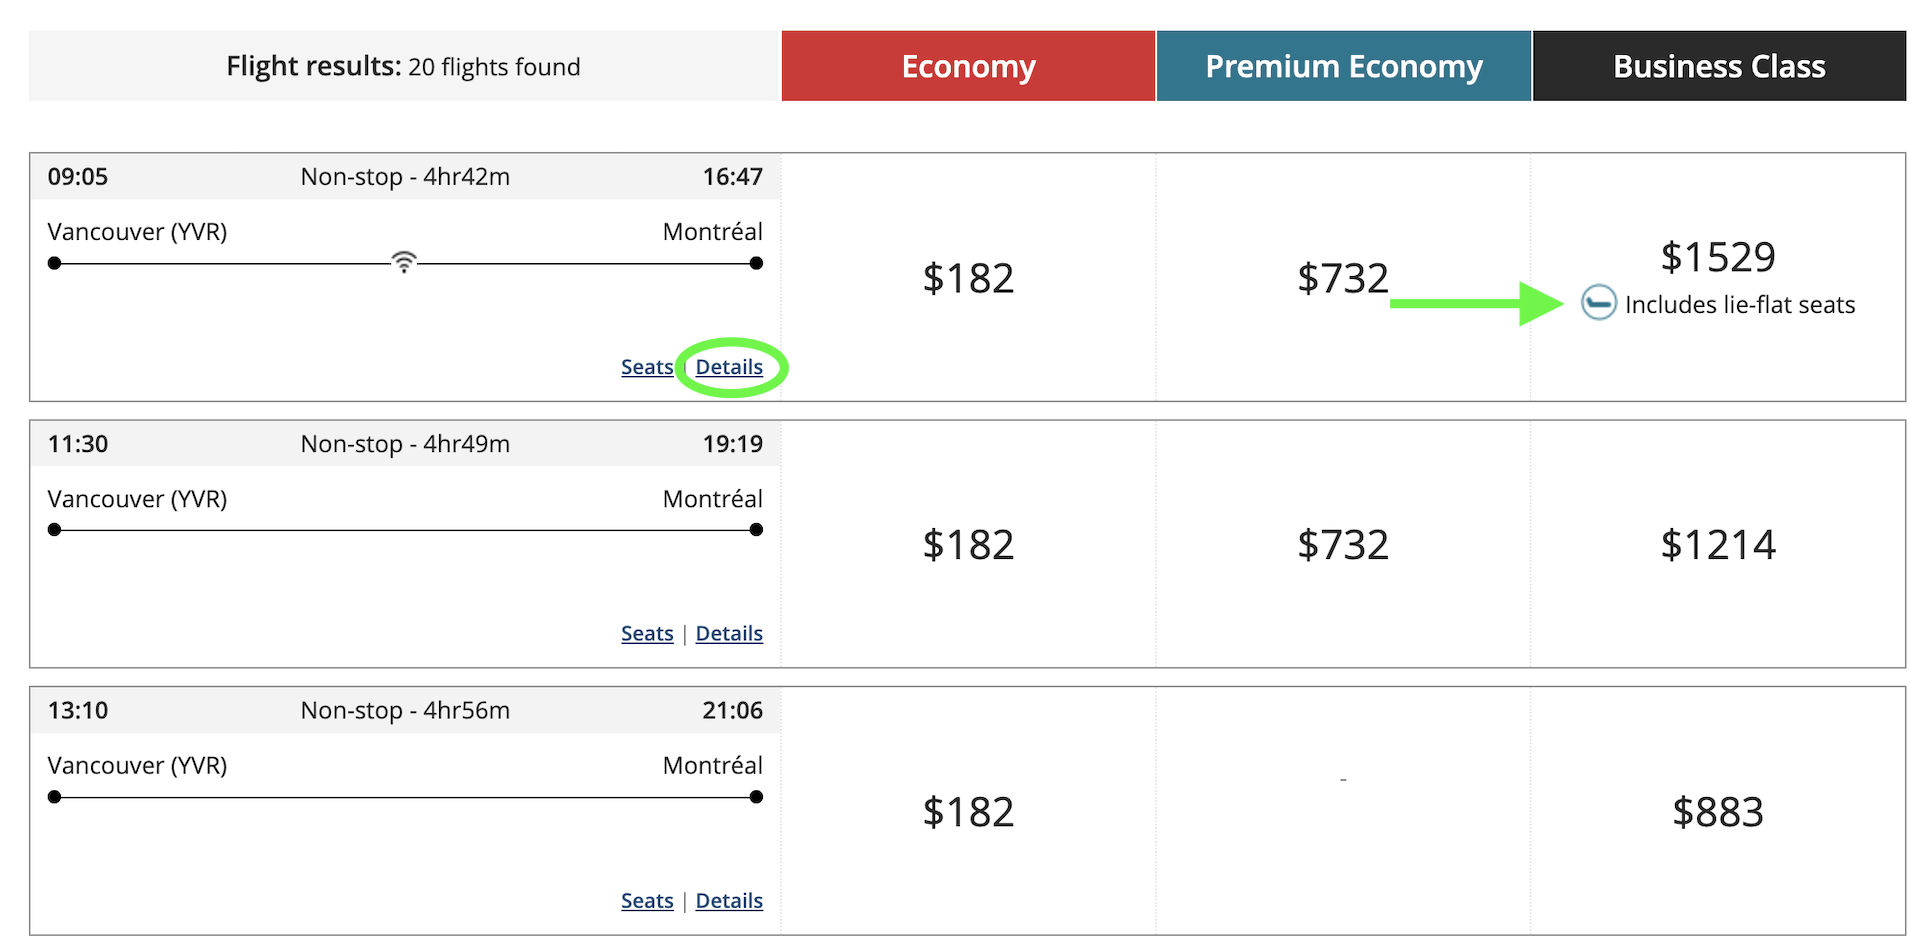
Task: Click the Wi-Fi icon on 09:05 flight
Action: pyautogui.click(x=404, y=262)
